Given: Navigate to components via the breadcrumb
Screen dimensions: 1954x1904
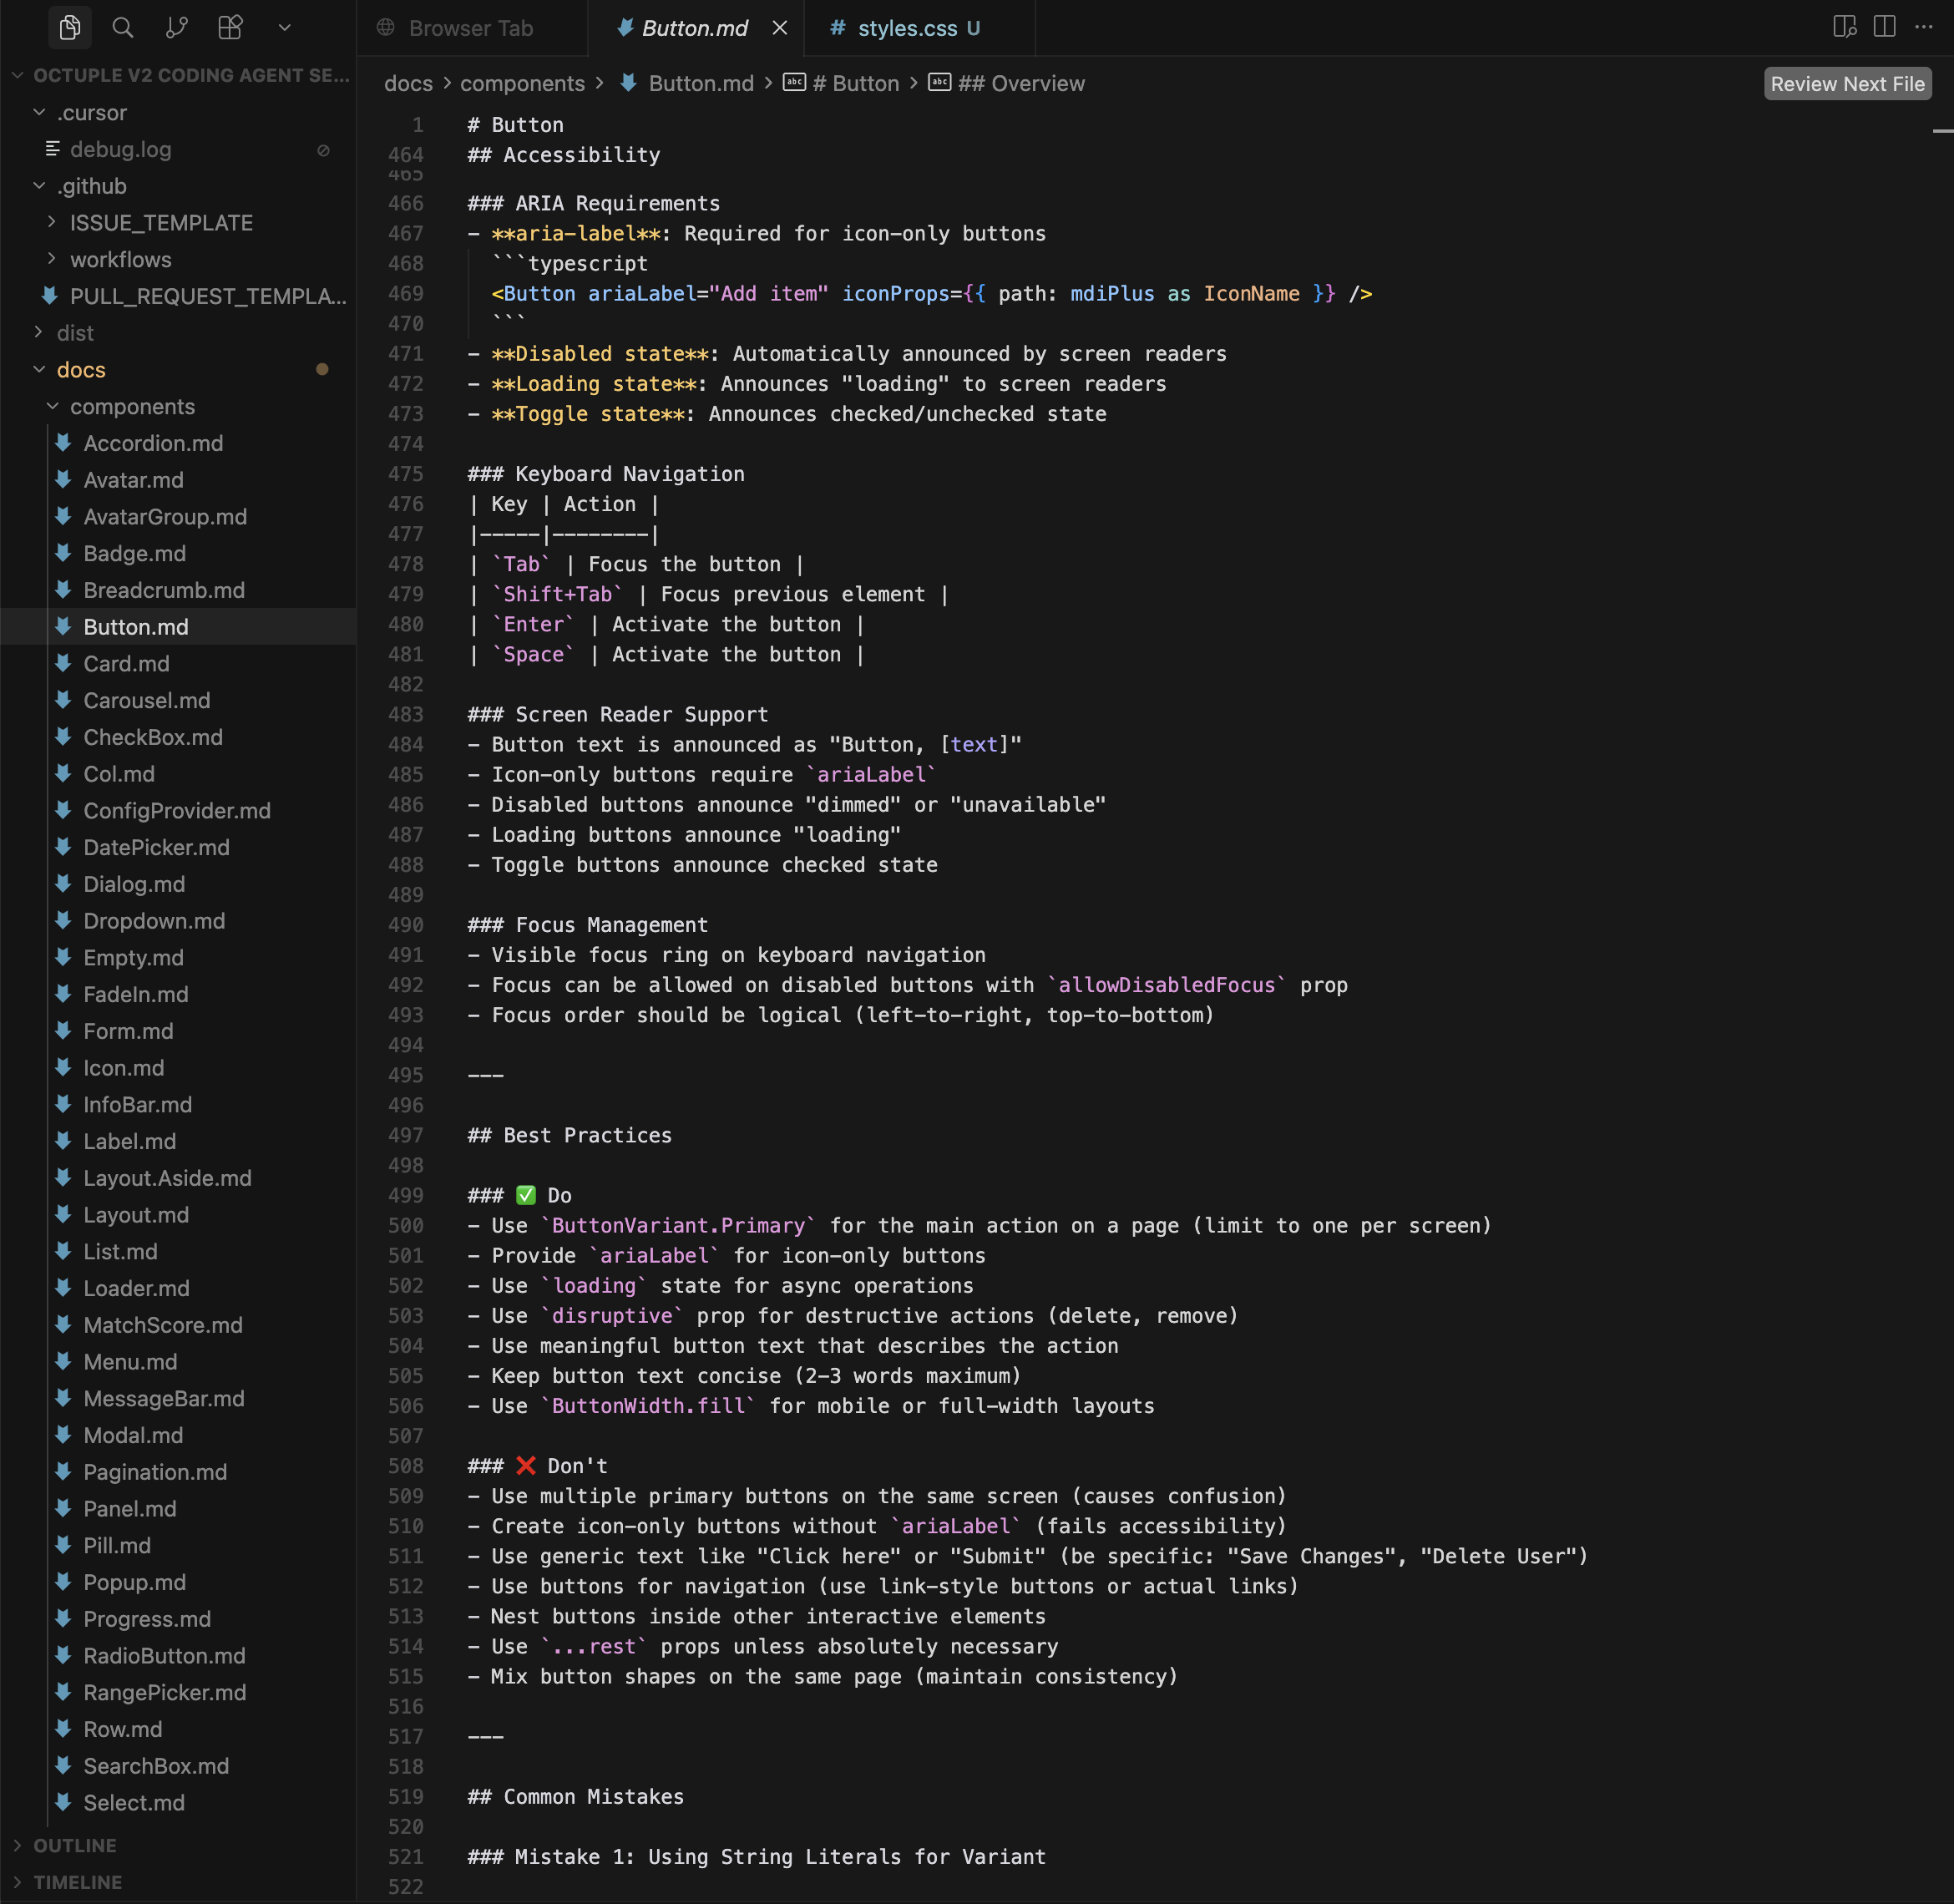Looking at the screenshot, I should 522,83.
